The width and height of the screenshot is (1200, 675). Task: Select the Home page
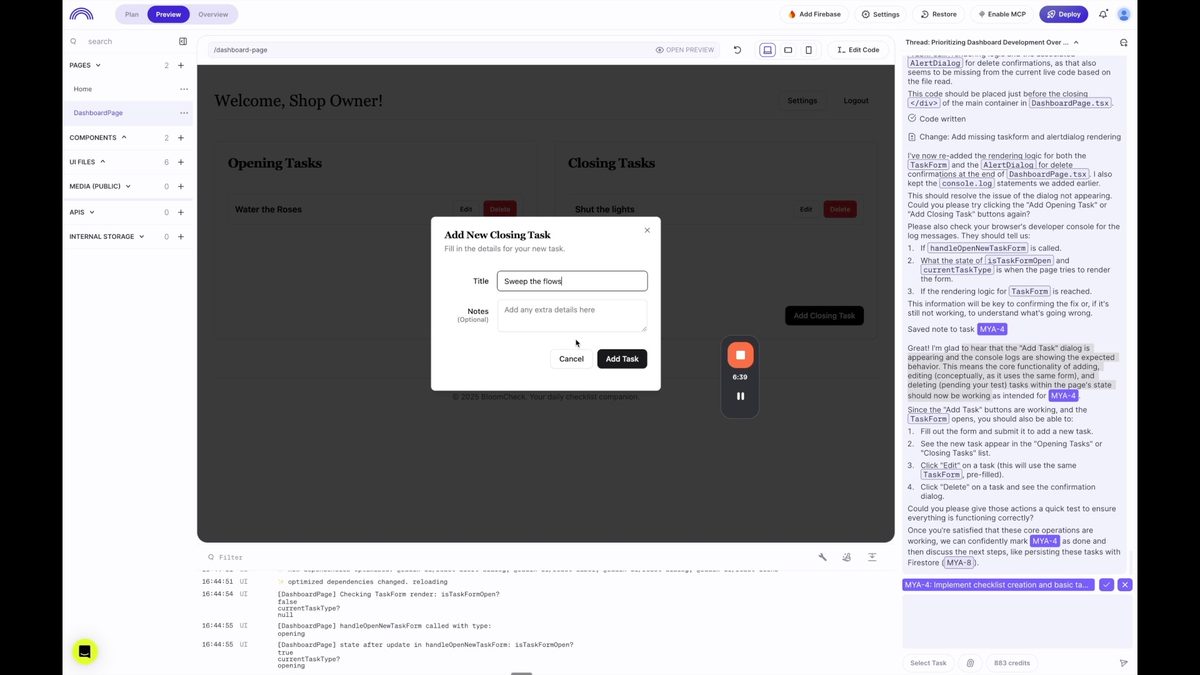pos(83,89)
